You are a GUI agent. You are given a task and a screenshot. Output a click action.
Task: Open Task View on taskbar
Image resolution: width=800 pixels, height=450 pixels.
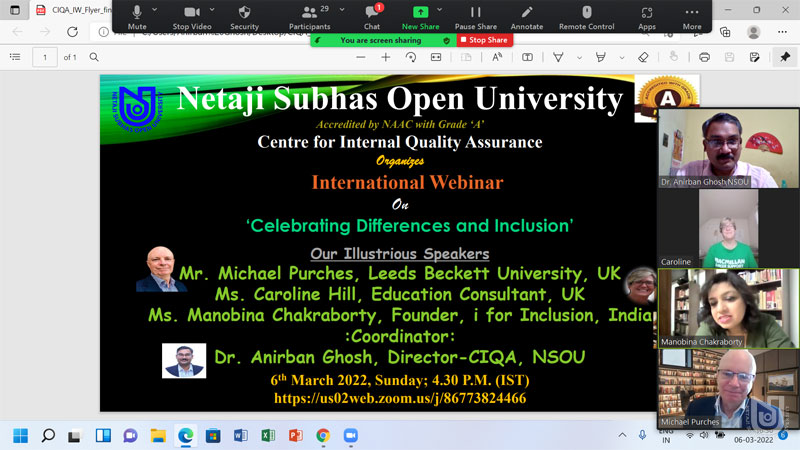[x=75, y=436]
